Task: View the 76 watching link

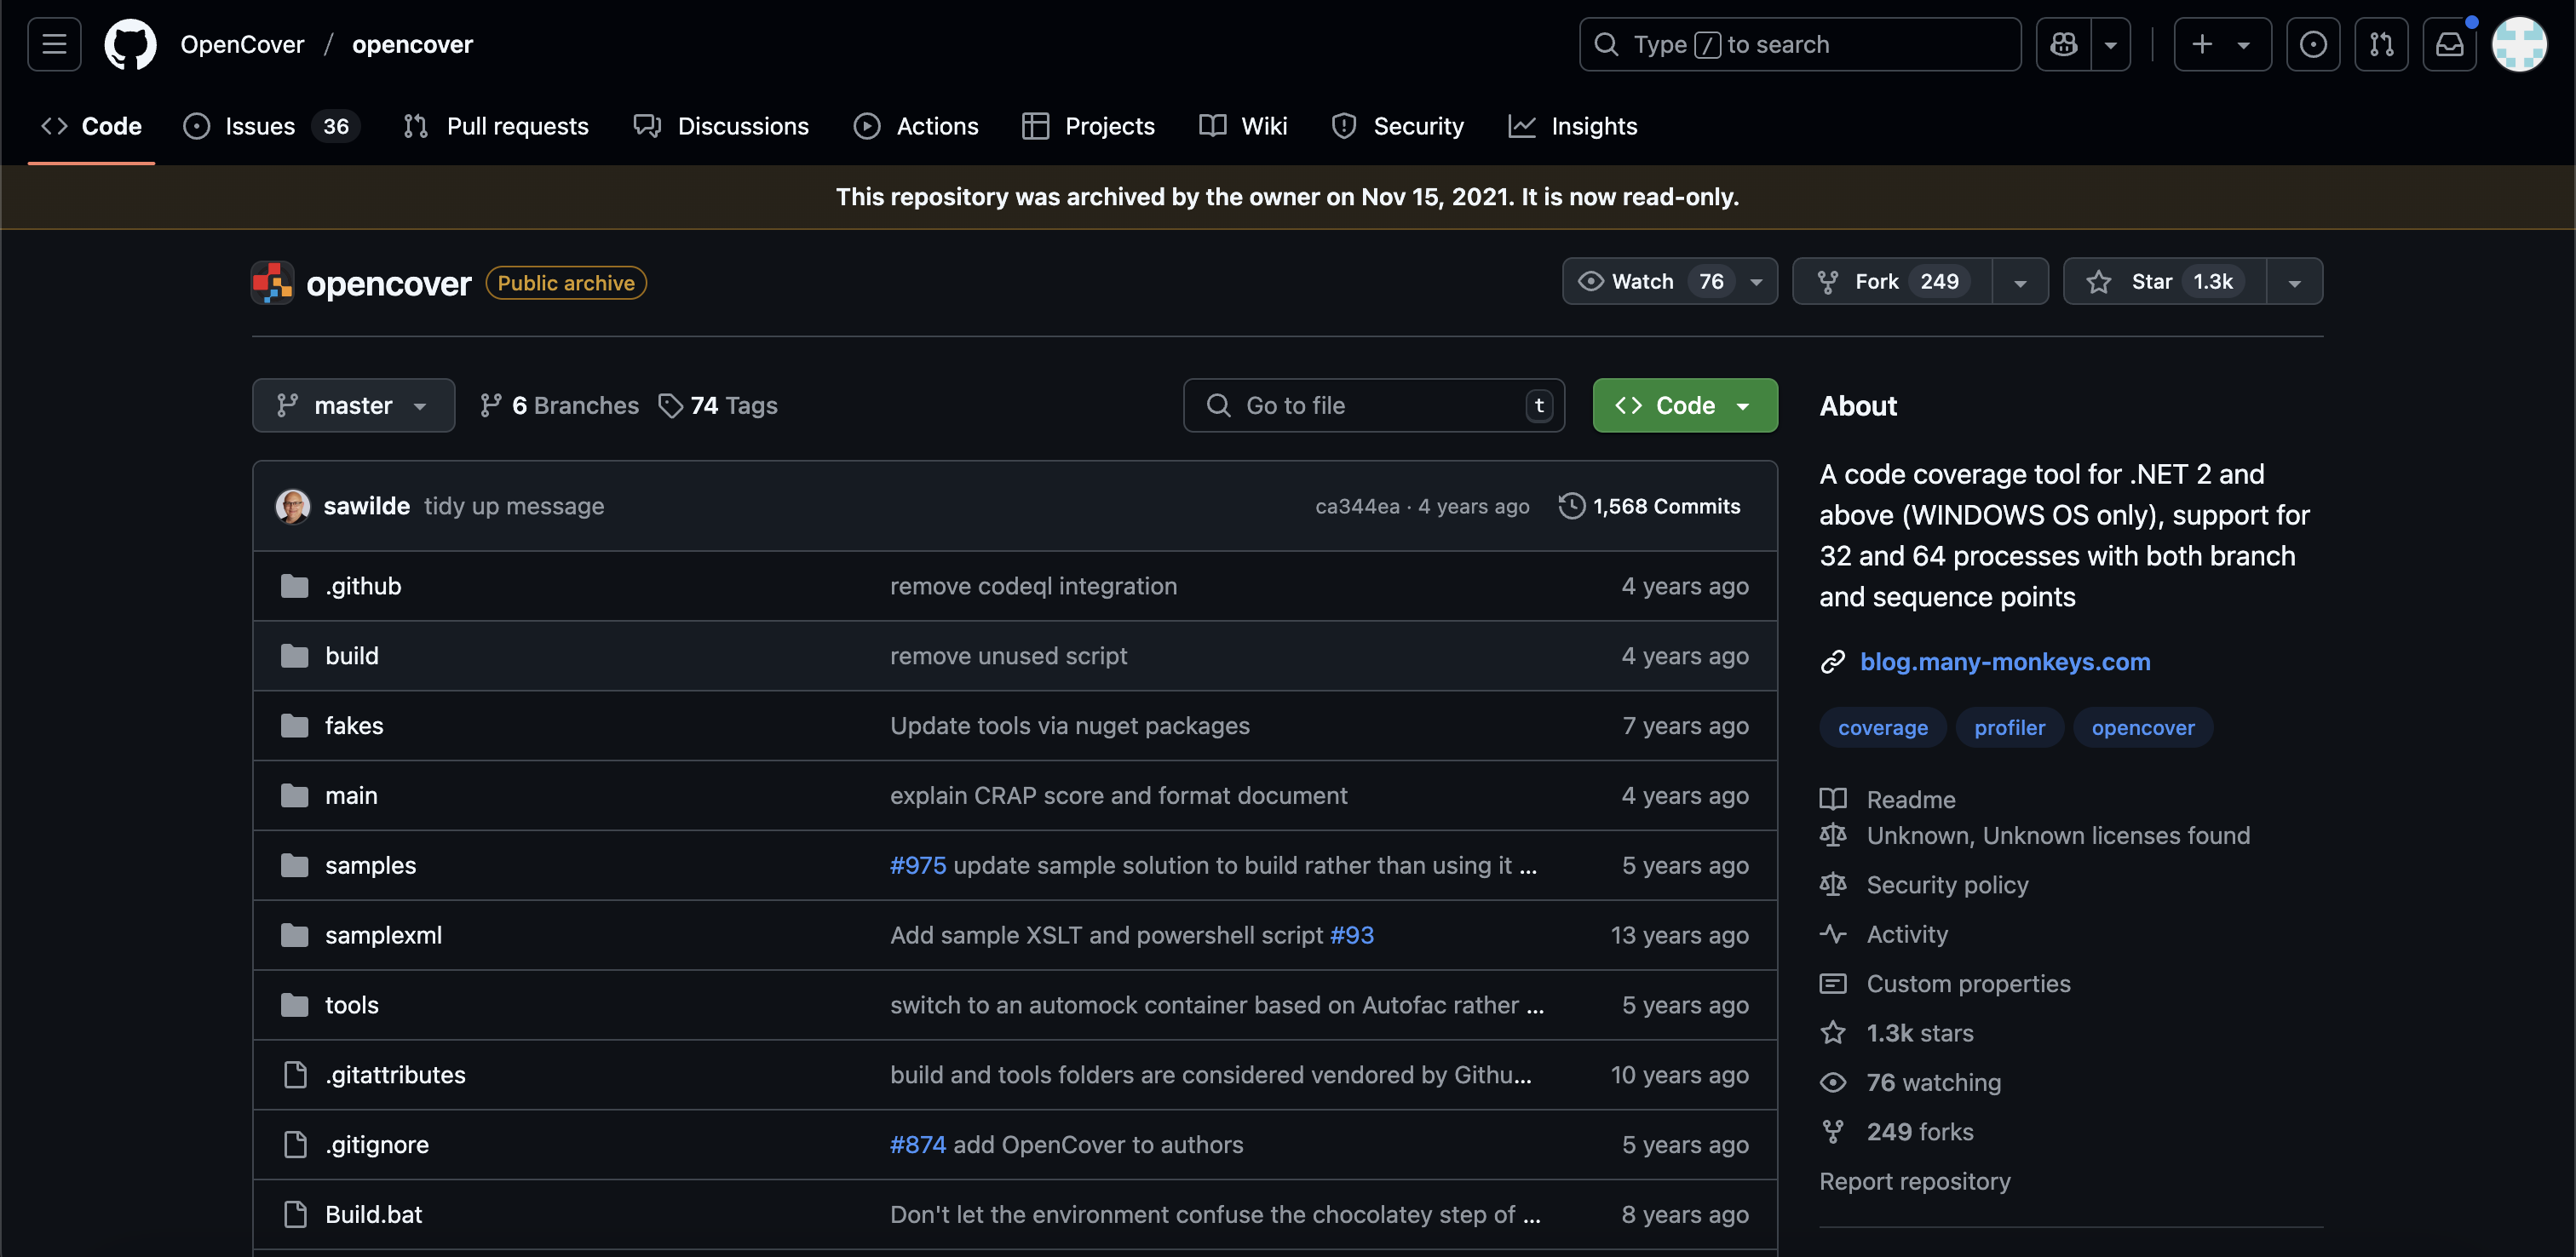Action: [1933, 1083]
